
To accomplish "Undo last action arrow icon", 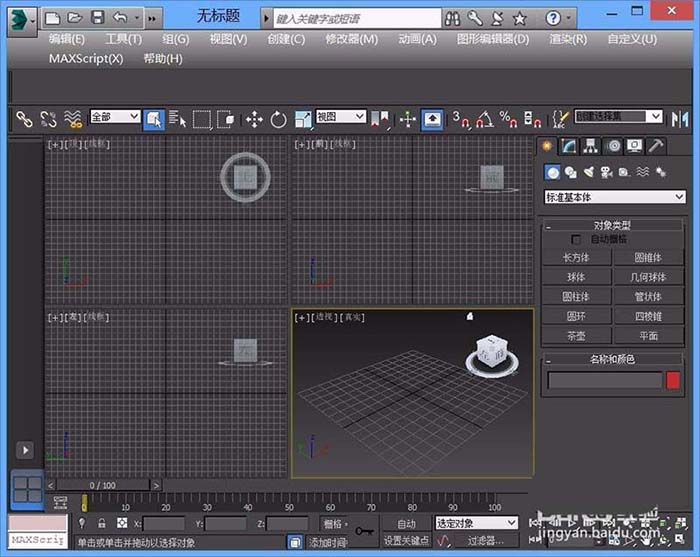I will tap(120, 18).
